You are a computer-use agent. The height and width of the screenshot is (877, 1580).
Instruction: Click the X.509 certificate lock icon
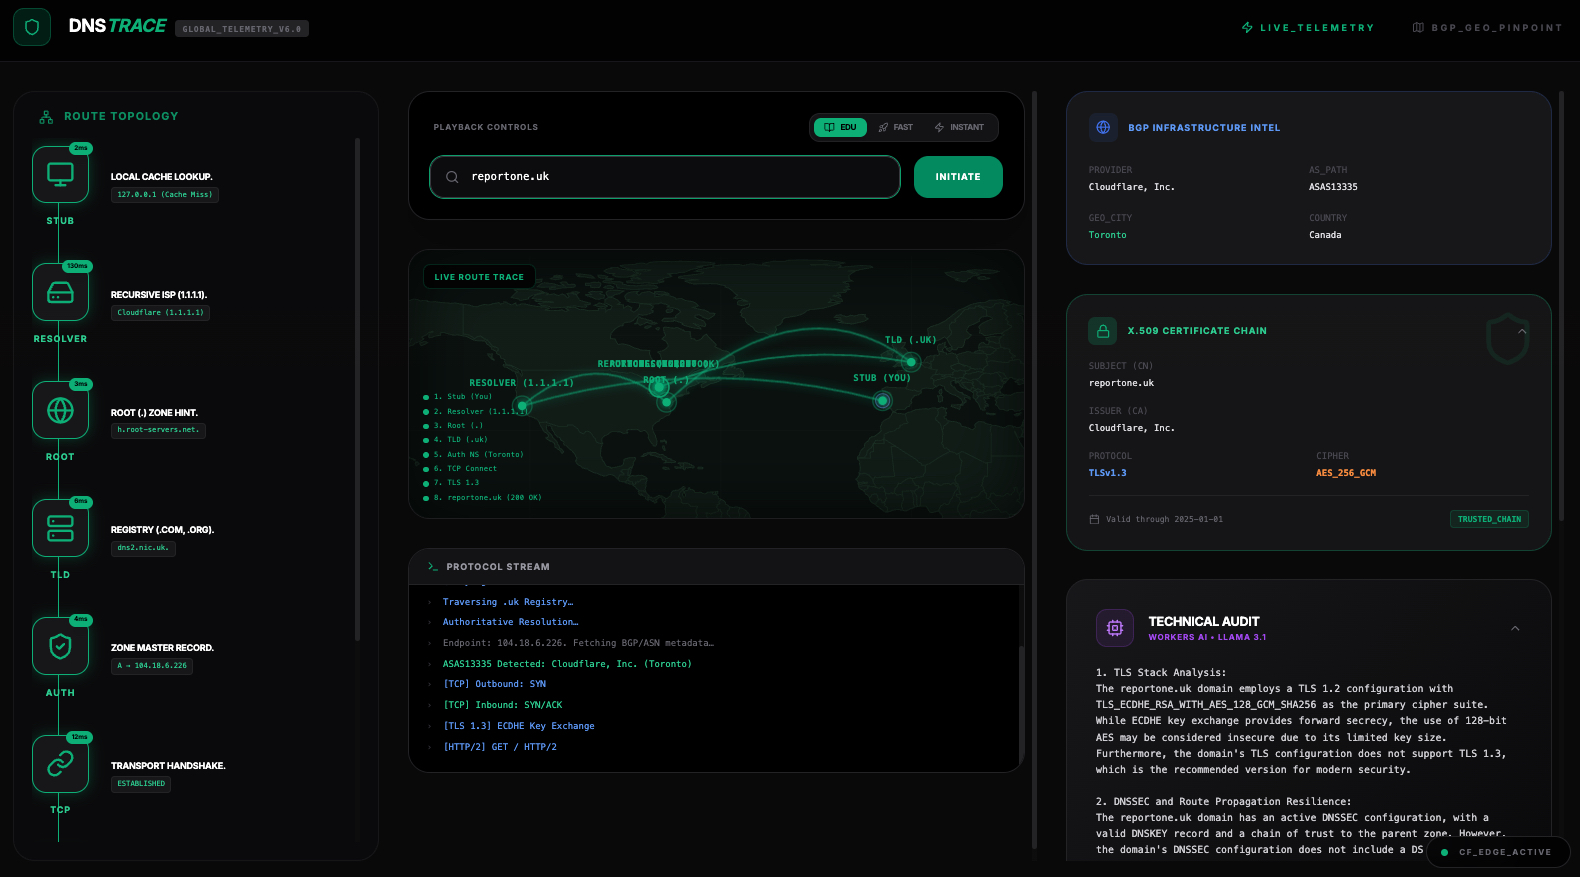point(1103,330)
